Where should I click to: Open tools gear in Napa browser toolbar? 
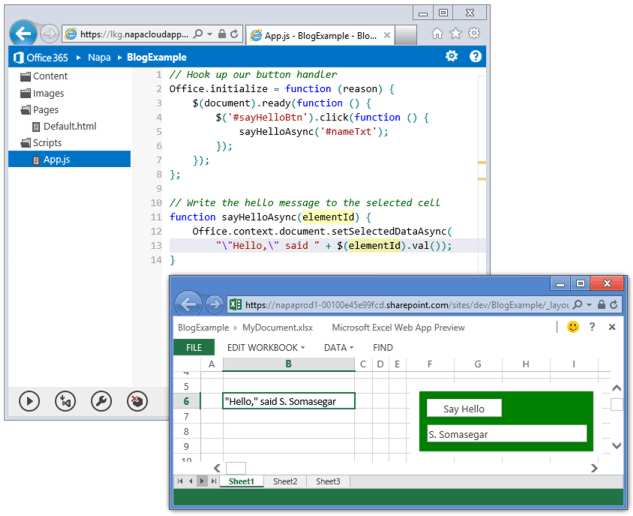[474, 33]
